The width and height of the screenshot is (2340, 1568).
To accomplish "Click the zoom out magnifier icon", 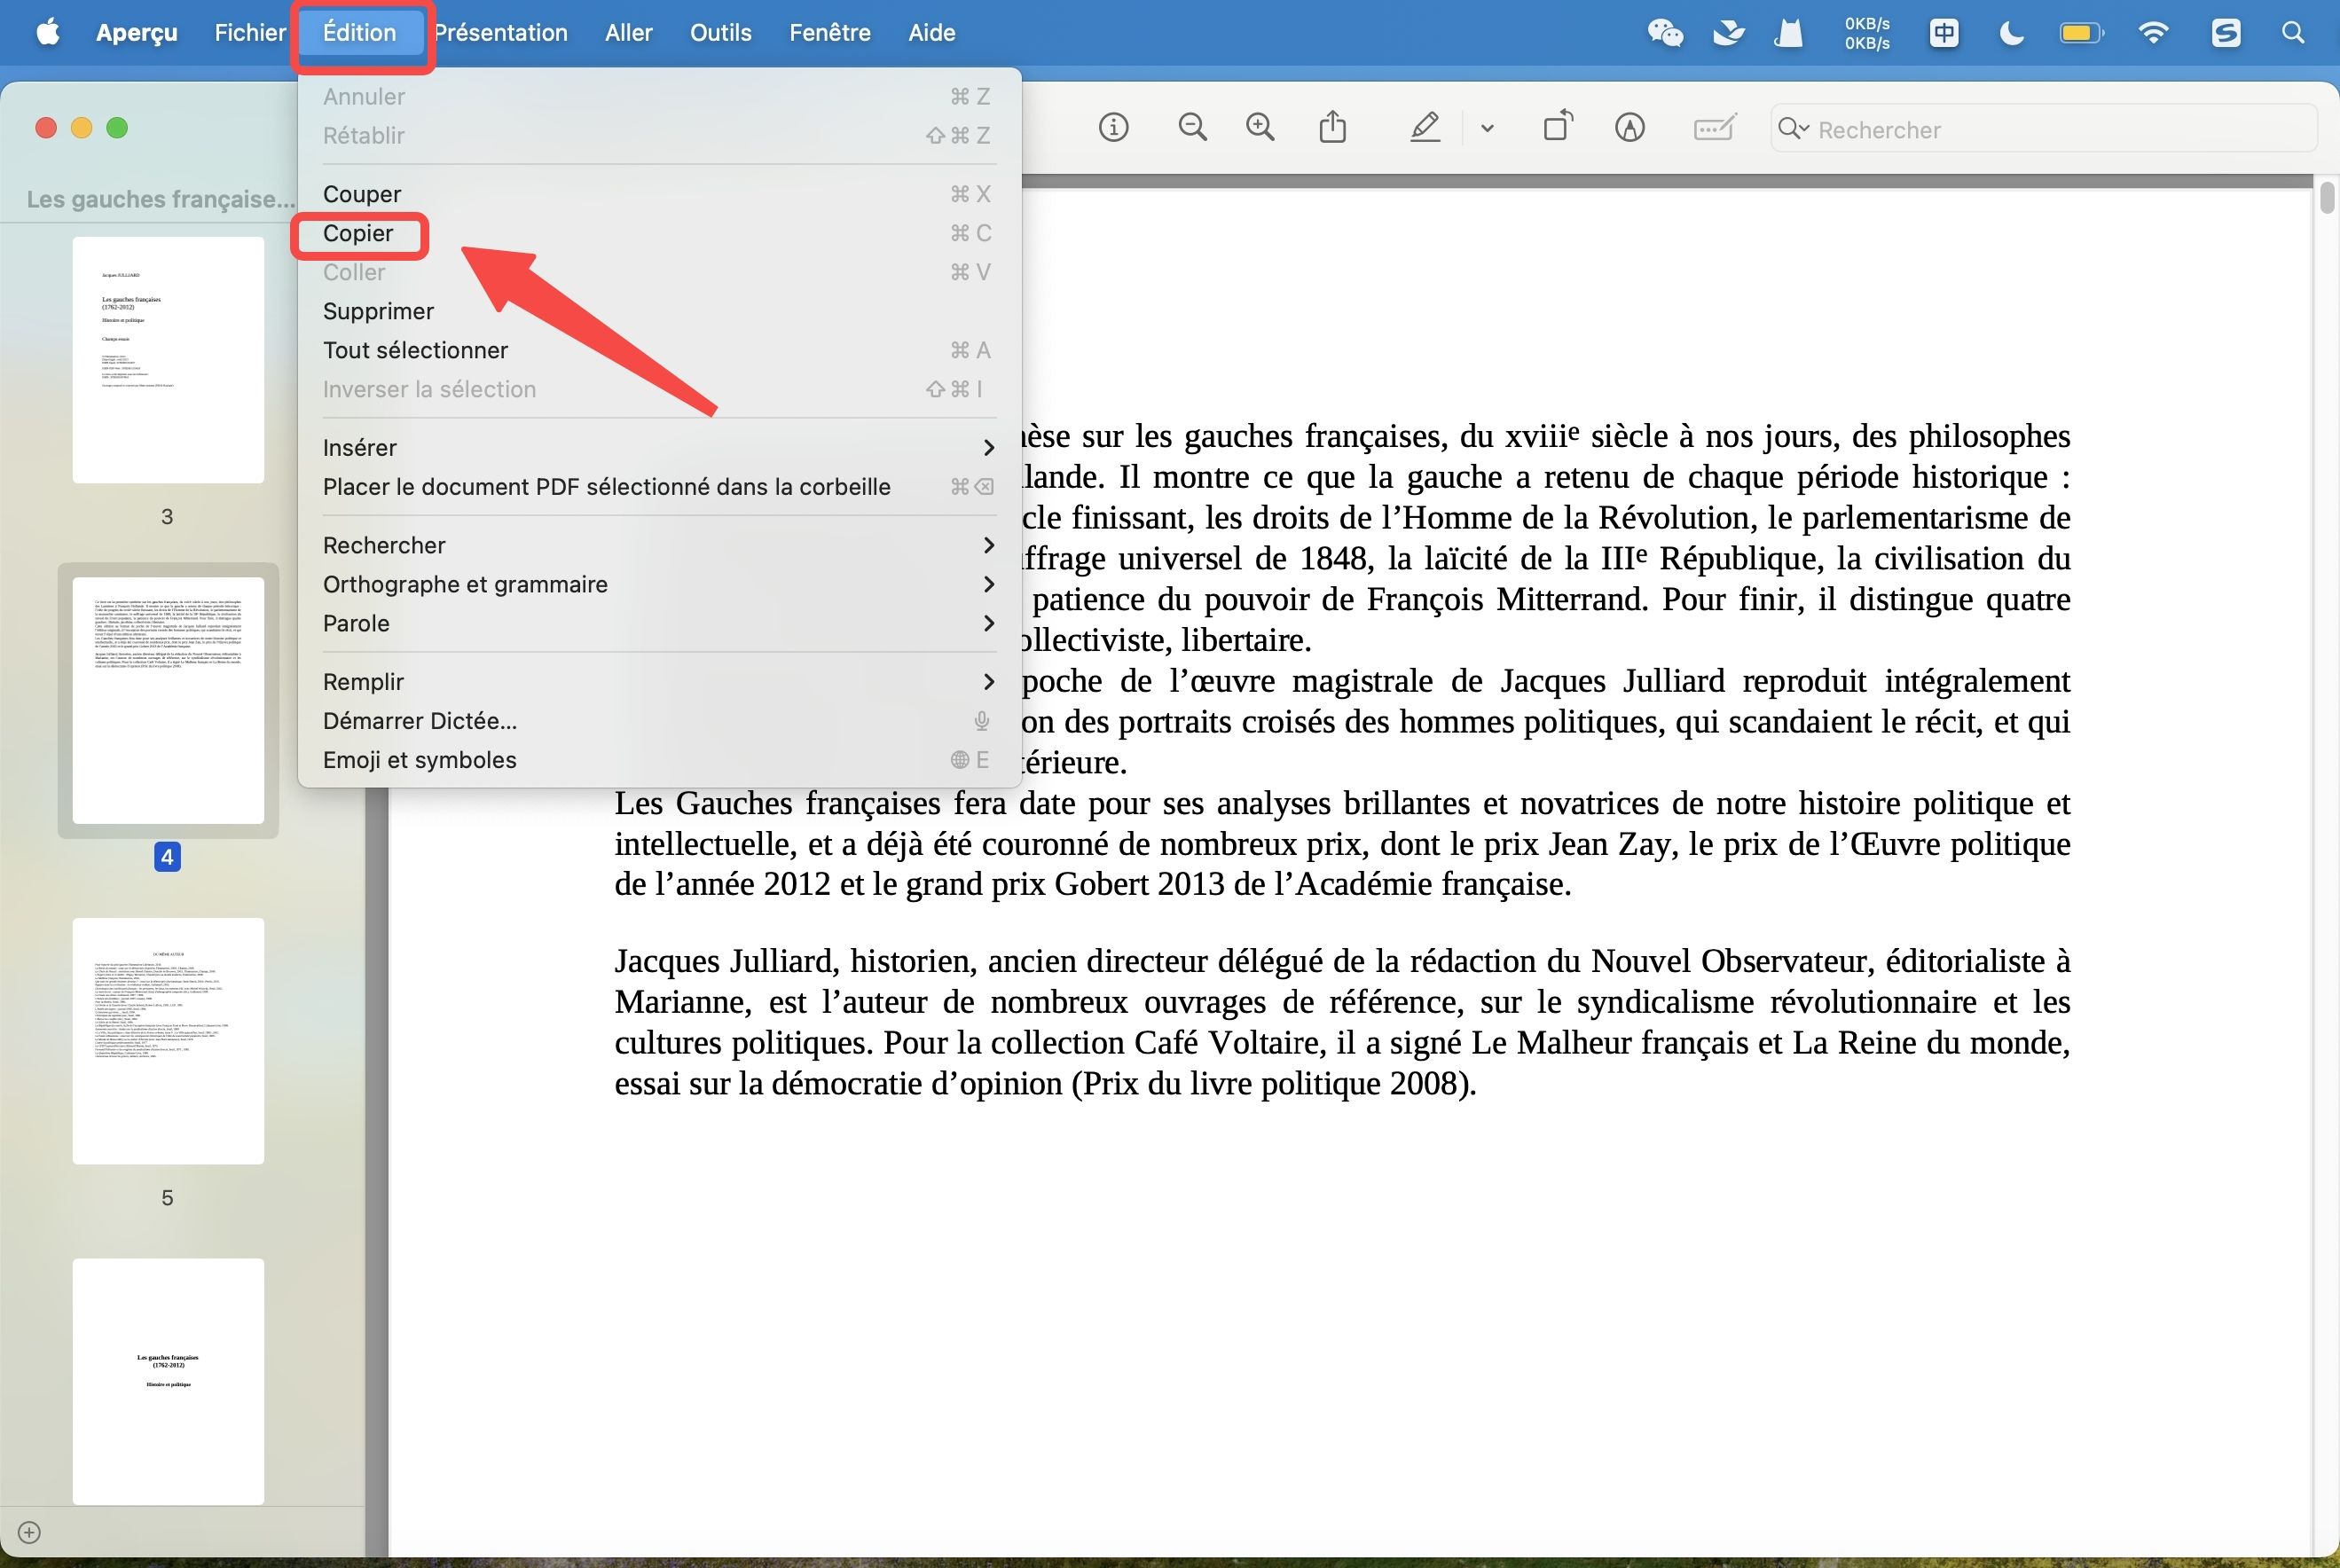I will (x=1192, y=128).
